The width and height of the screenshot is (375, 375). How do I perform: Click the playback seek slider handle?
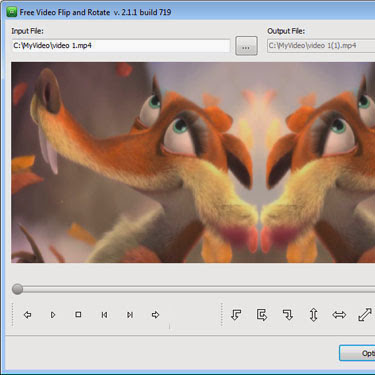click(17, 289)
